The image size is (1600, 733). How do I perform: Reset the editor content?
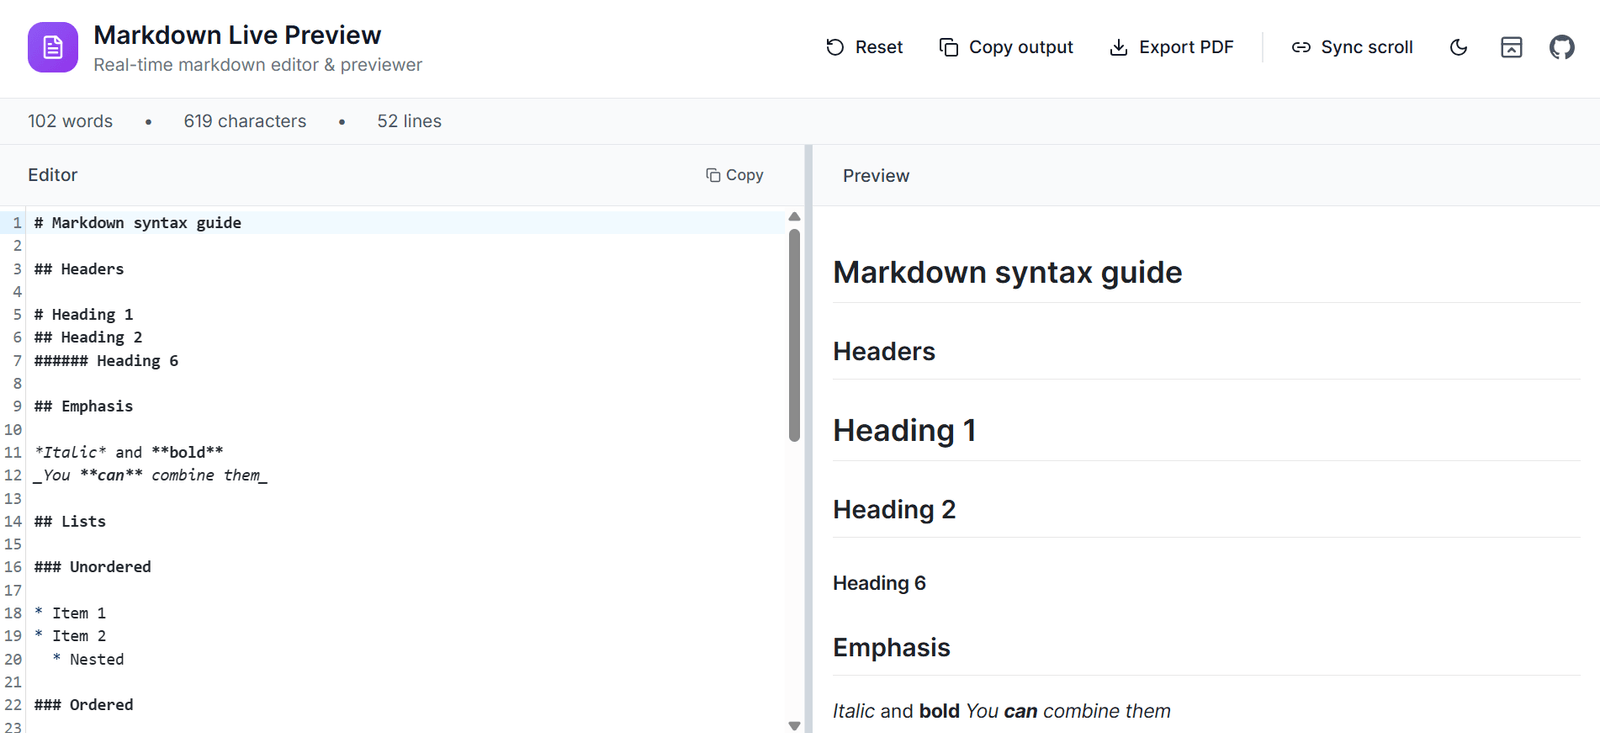click(x=864, y=47)
